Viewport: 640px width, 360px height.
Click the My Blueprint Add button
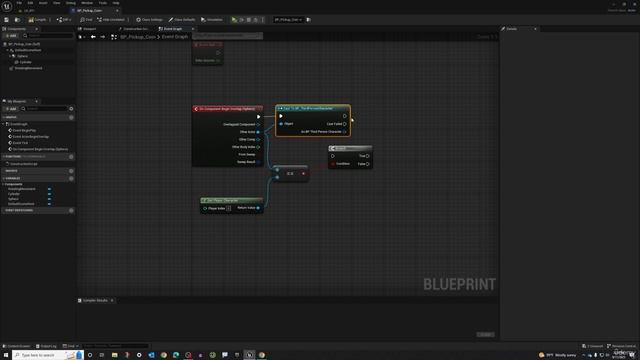click(11, 109)
